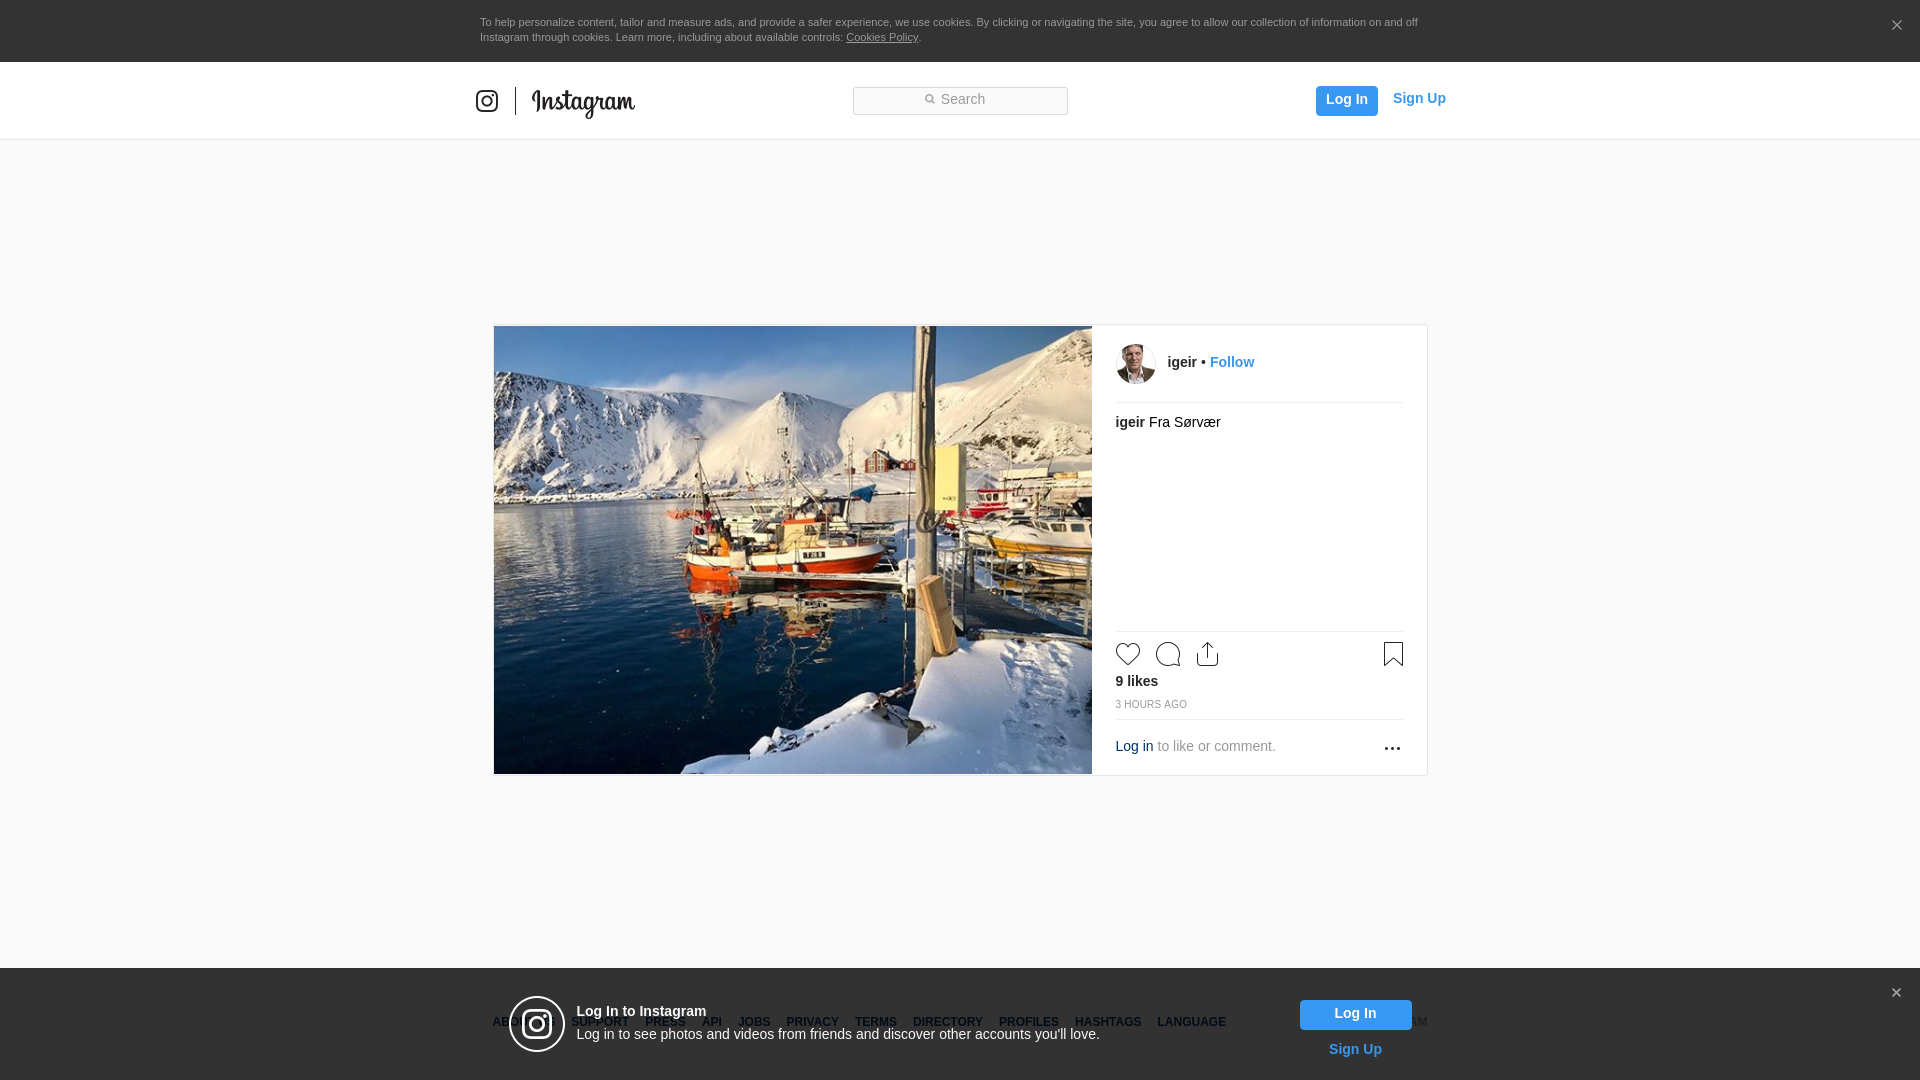Open the HASHTAGS footer link
The width and height of the screenshot is (1920, 1080).
point(1107,1022)
